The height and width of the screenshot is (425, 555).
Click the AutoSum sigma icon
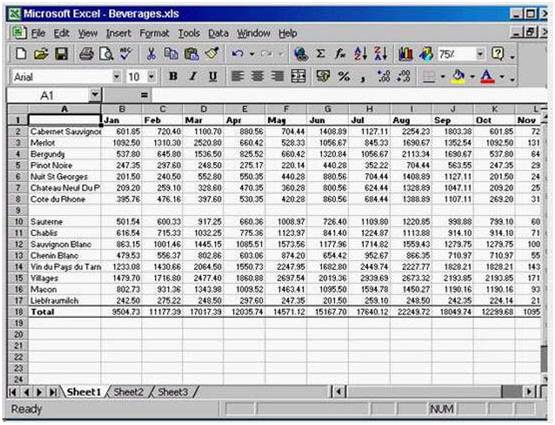(321, 54)
